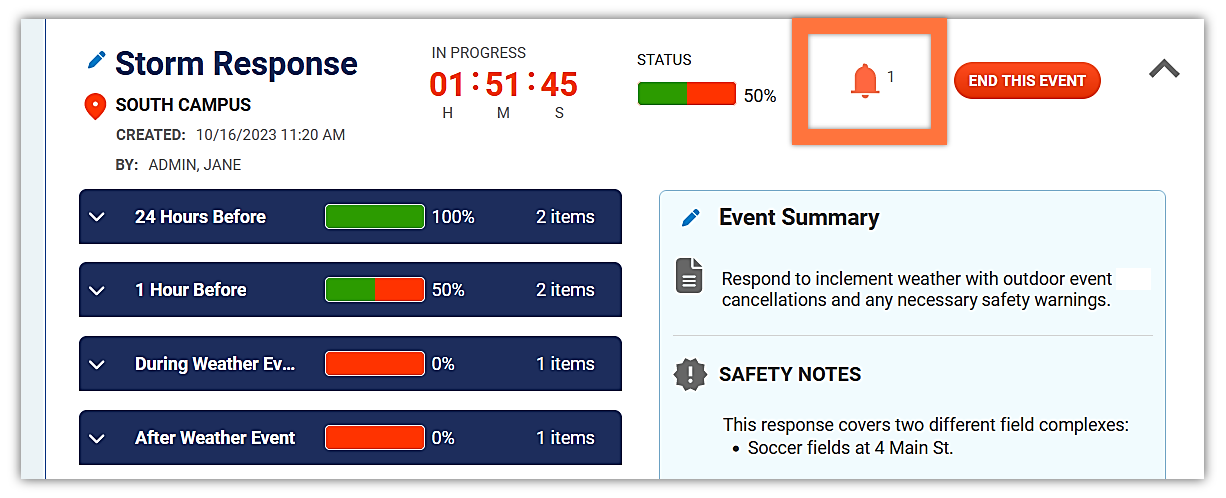Collapse the Storm Response event panel

(x=1164, y=69)
